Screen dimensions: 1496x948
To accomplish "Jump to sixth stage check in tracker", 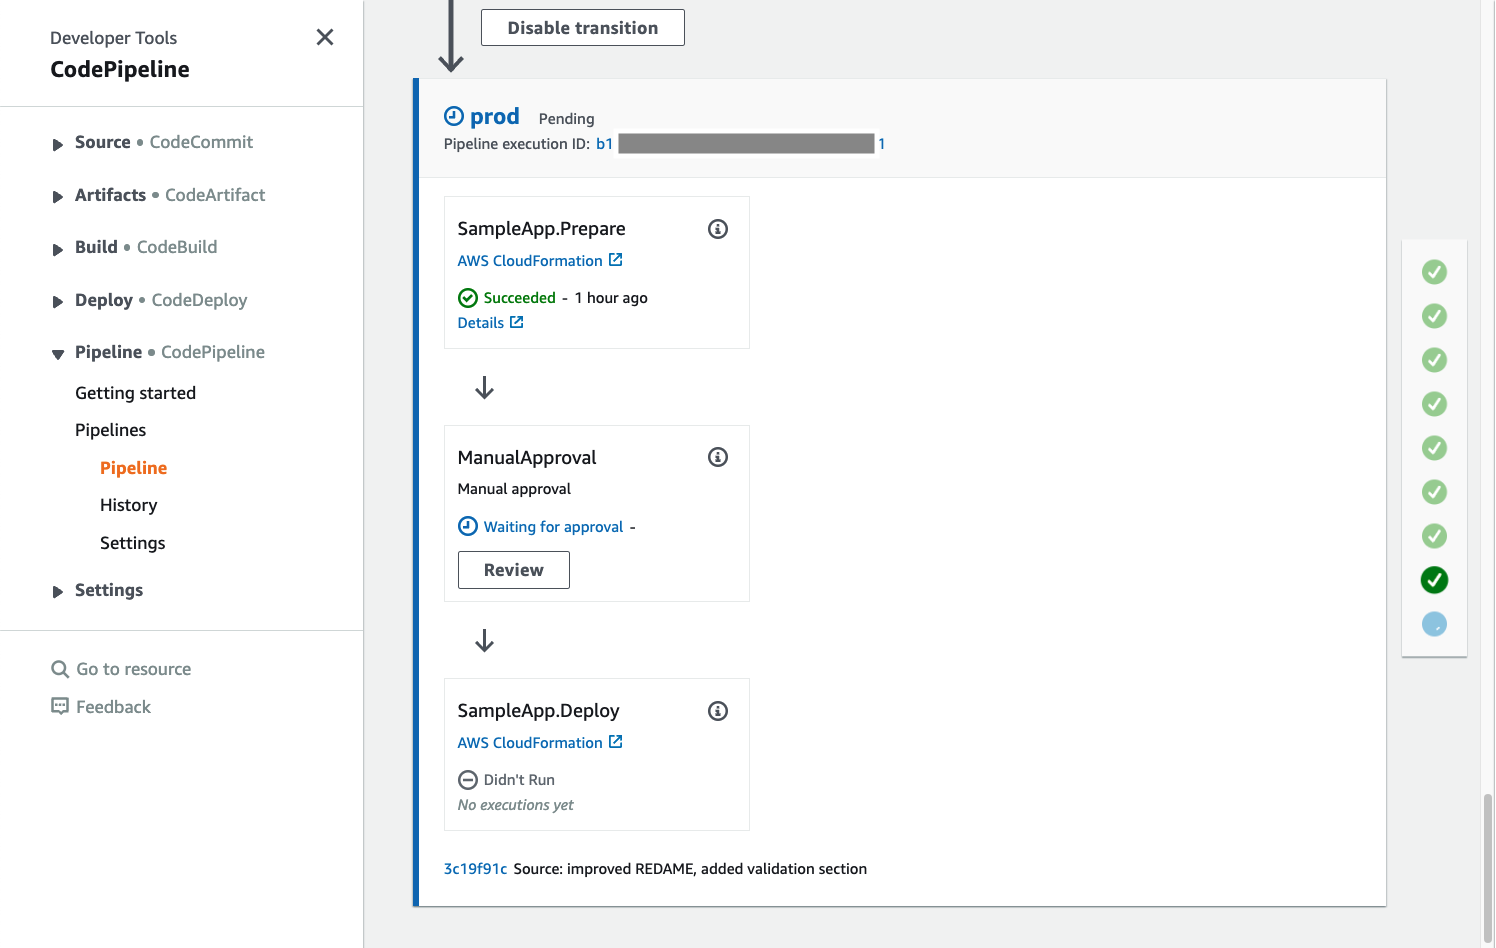I will point(1435,492).
